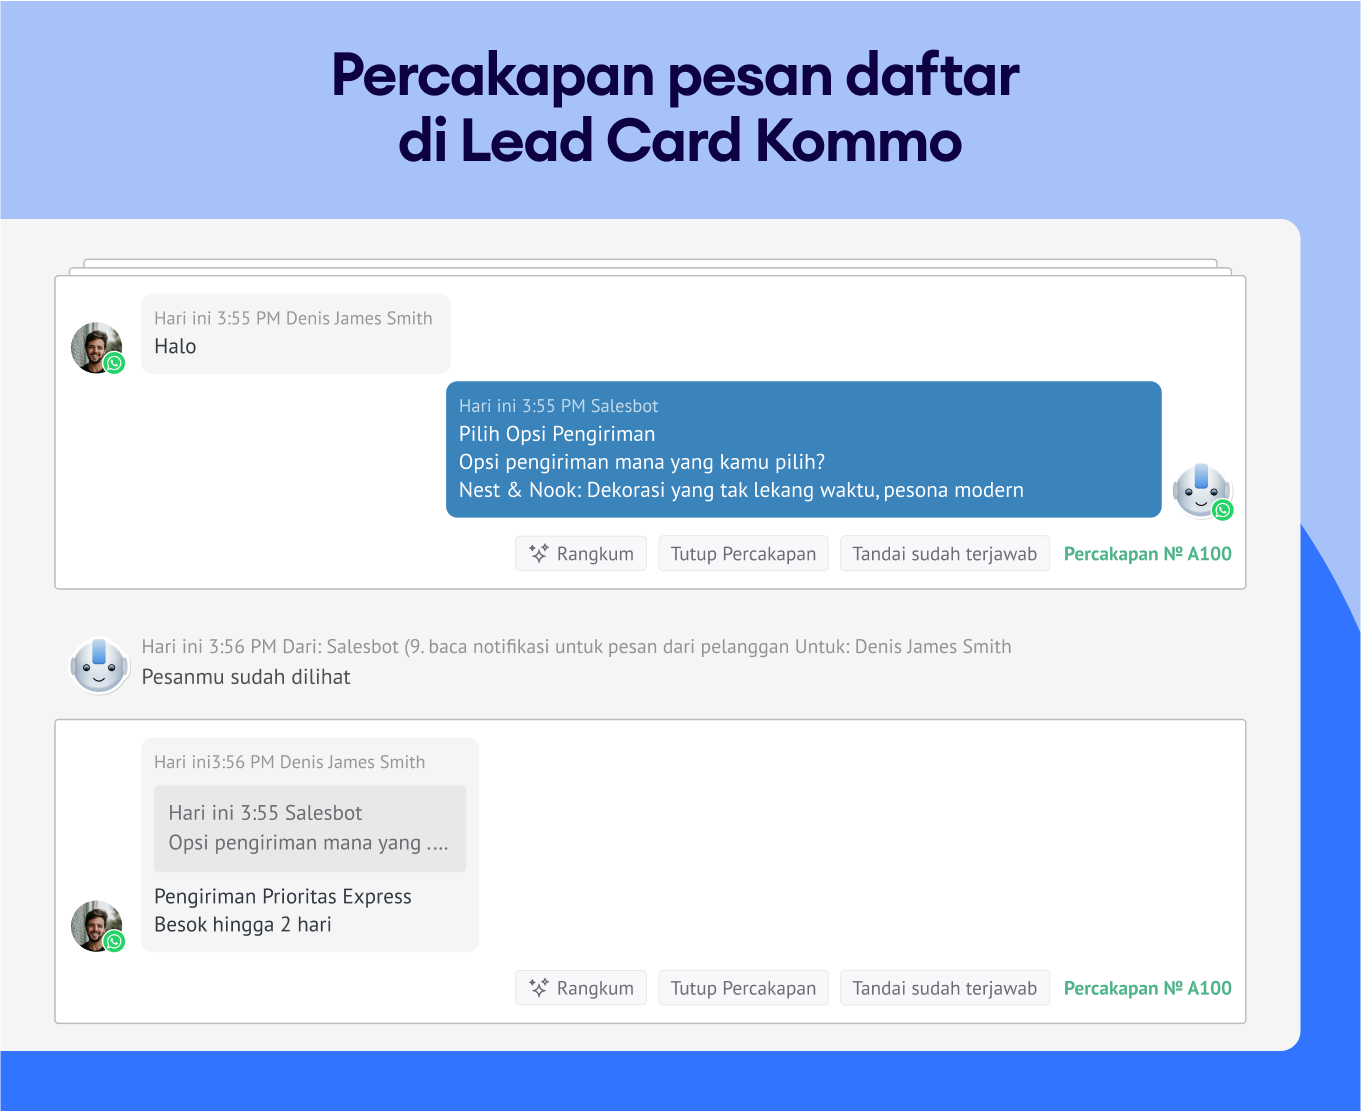Image resolution: width=1361 pixels, height=1111 pixels.
Task: Open the quoted "Hari ini 3:55 Salesbot" reply preview
Action: [x=310, y=828]
